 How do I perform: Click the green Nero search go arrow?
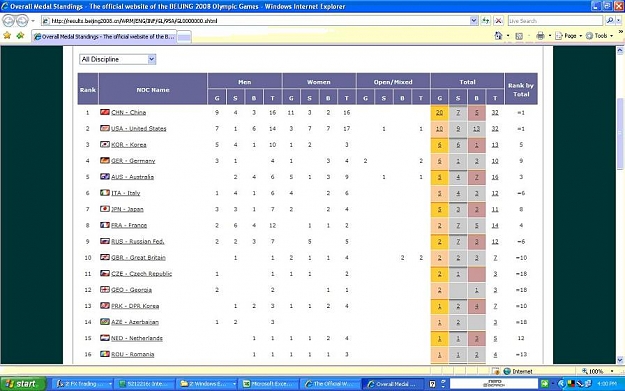(544, 384)
